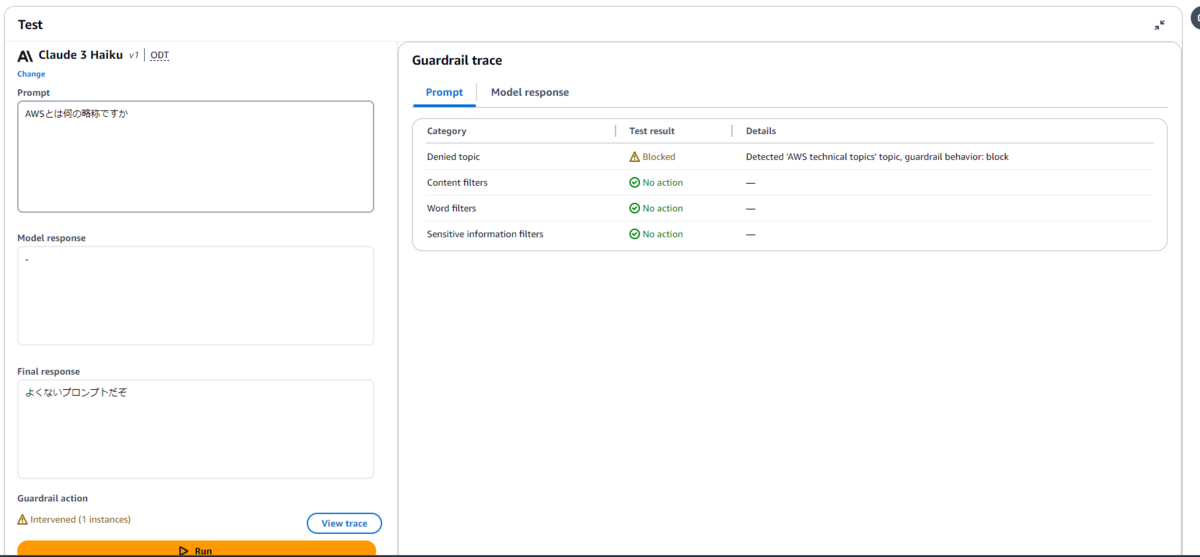Viewport: 1200px width, 557px height.
Task: Click the Test result column header
Action: pos(652,131)
